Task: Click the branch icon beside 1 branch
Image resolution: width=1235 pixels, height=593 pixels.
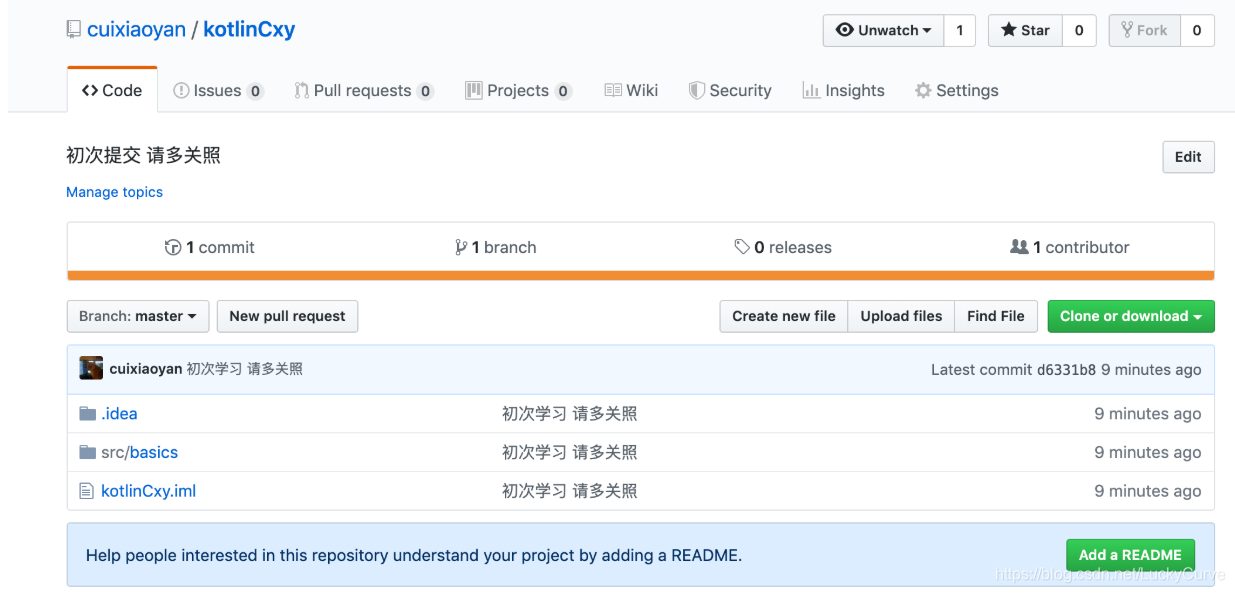Action: tap(461, 247)
